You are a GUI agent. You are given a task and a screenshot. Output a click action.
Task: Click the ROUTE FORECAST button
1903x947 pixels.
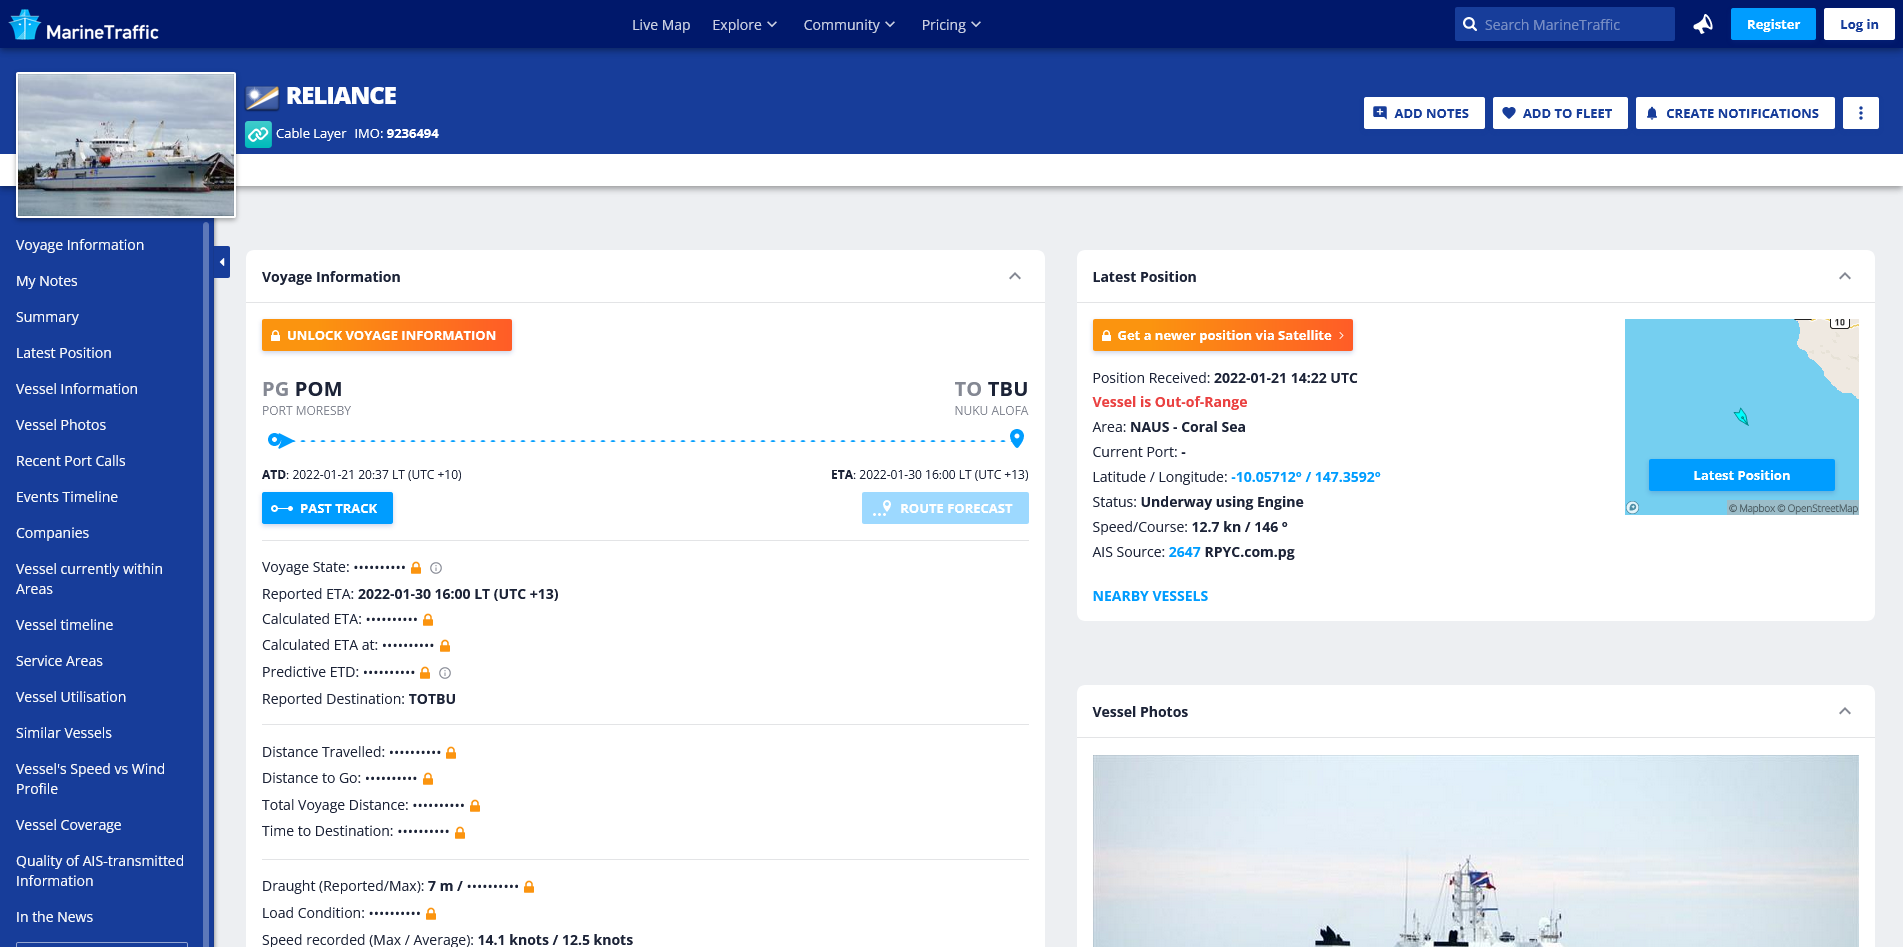coord(945,508)
